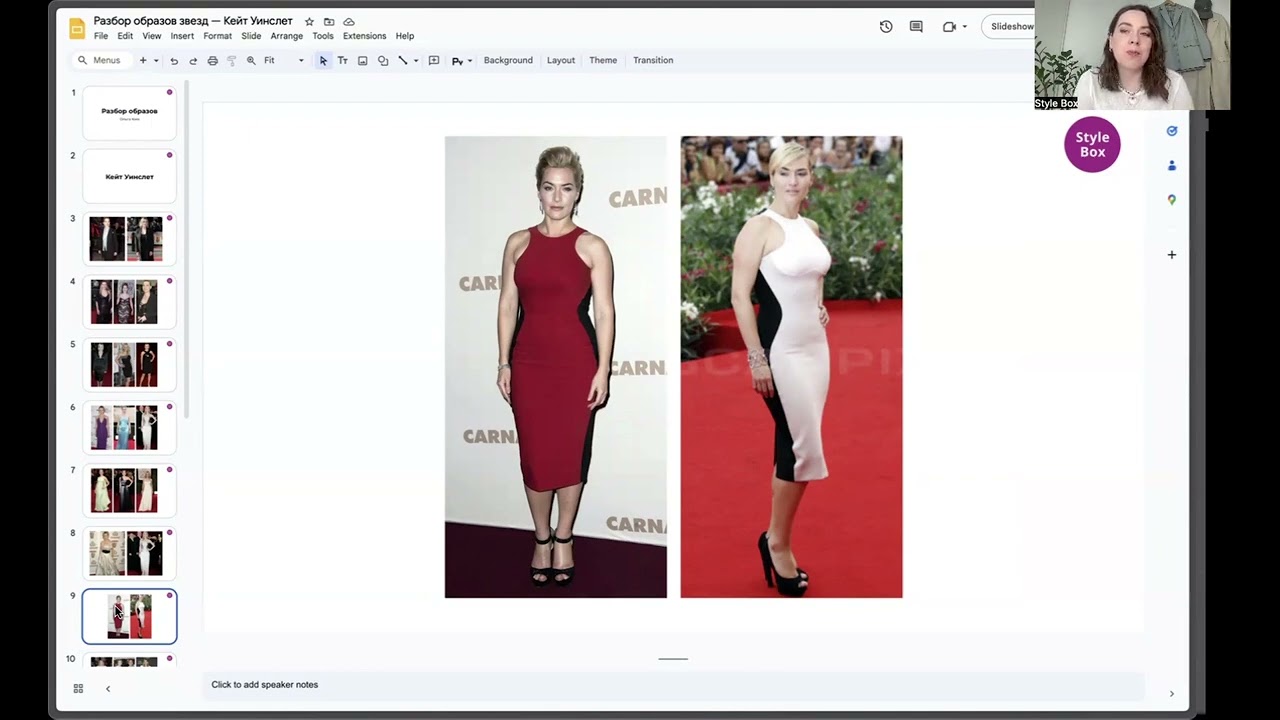This screenshot has height=720, width=1280.
Task: Select slide 4 thumbnail
Action: click(x=129, y=302)
